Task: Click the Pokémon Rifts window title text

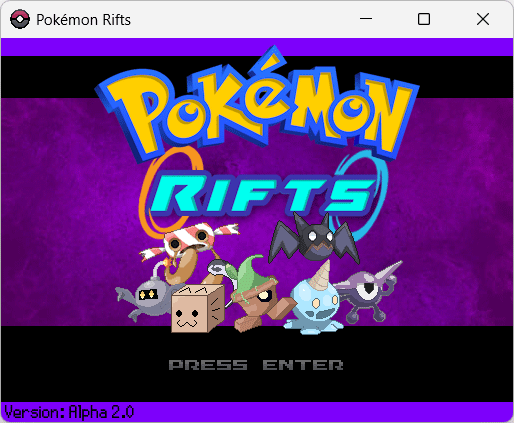Action: click(83, 20)
